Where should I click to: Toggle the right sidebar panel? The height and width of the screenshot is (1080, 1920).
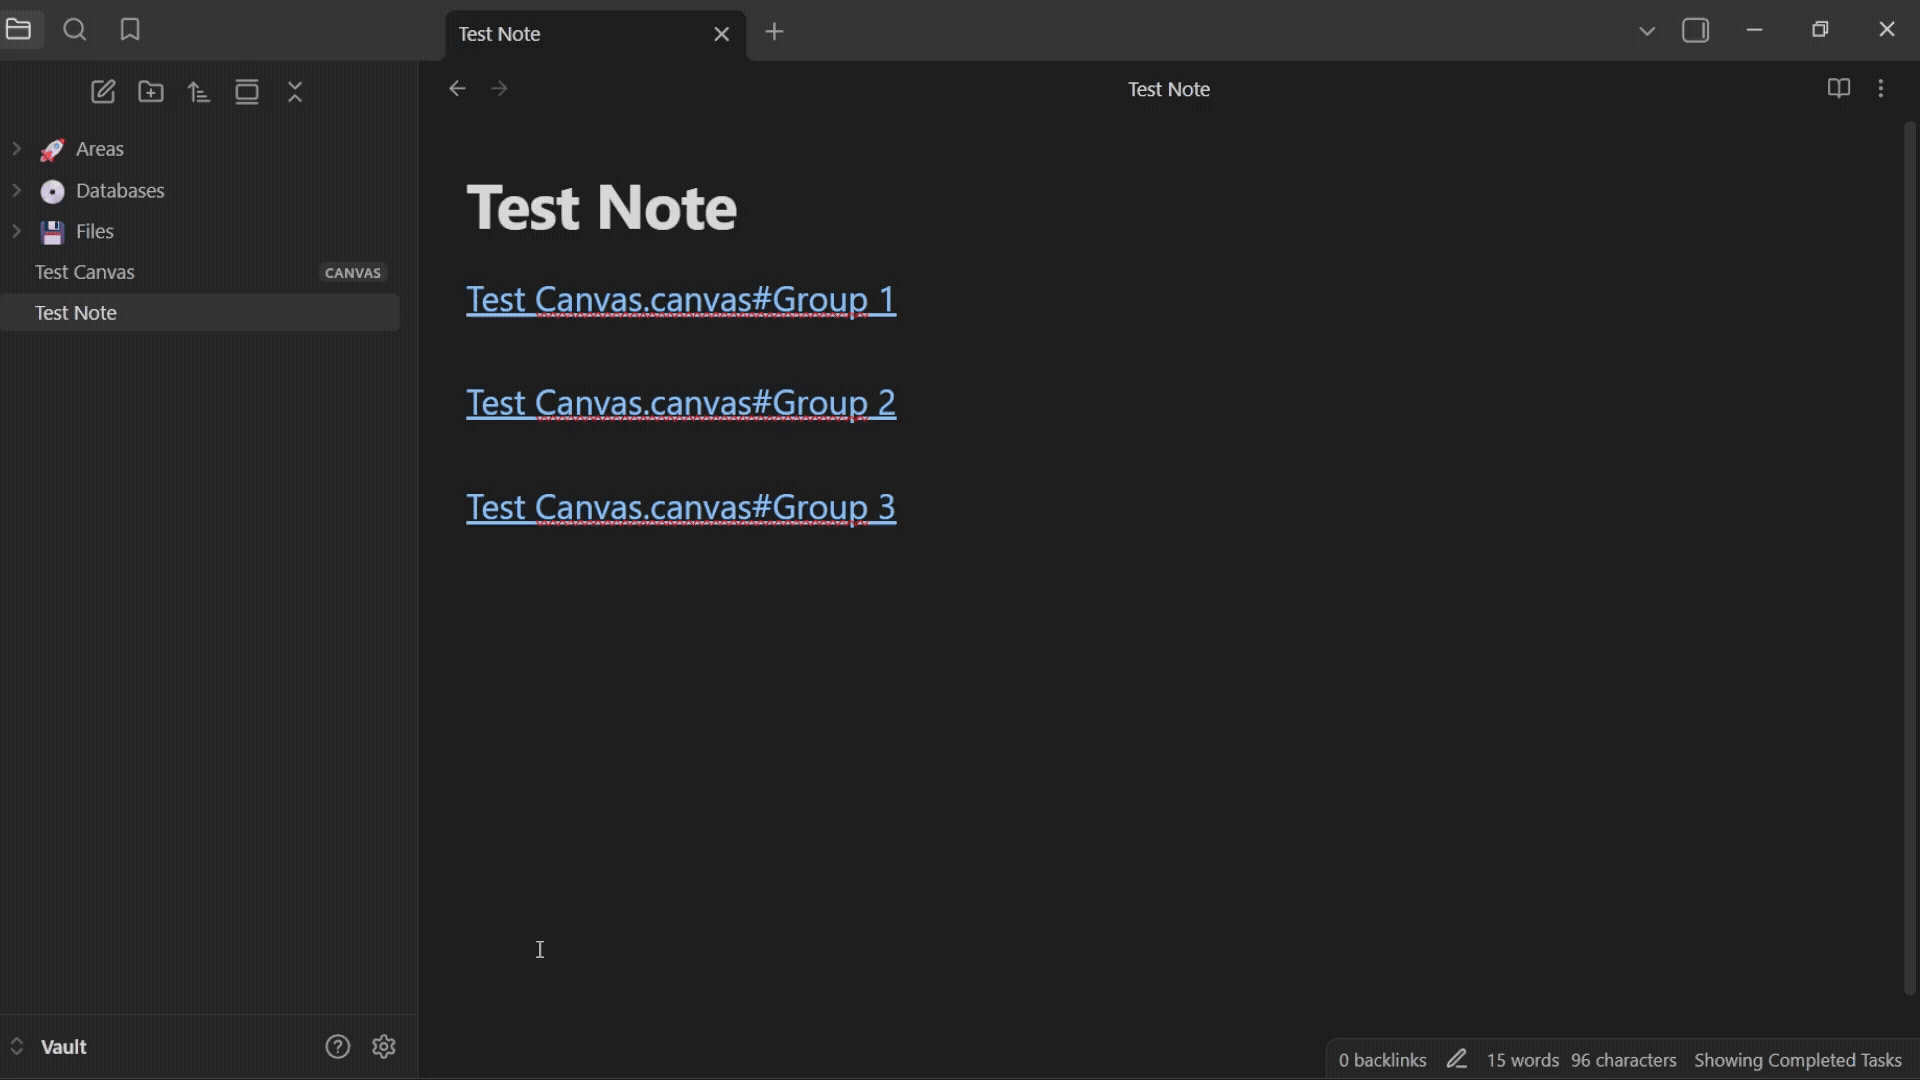point(1696,31)
